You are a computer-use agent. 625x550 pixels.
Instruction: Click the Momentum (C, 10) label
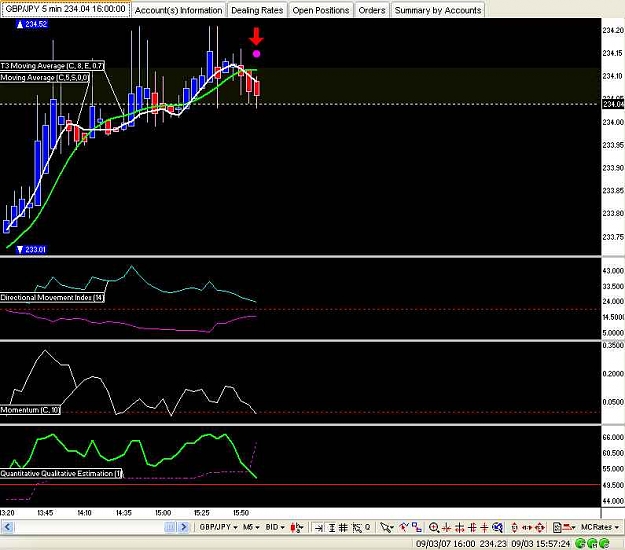coord(30,410)
